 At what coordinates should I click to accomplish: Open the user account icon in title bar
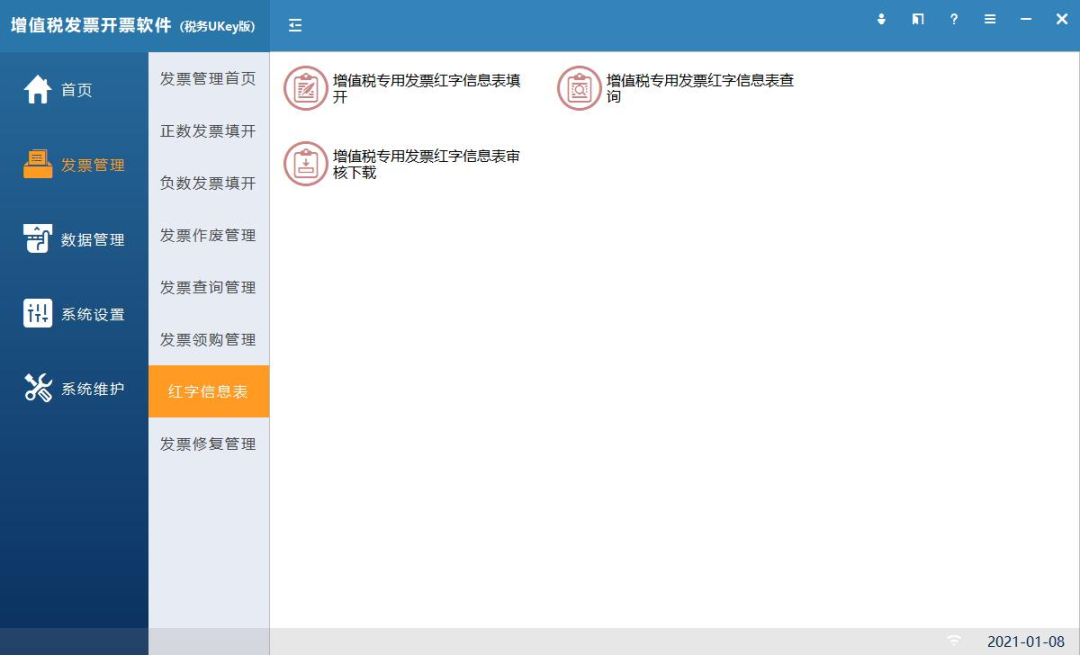[x=881, y=19]
